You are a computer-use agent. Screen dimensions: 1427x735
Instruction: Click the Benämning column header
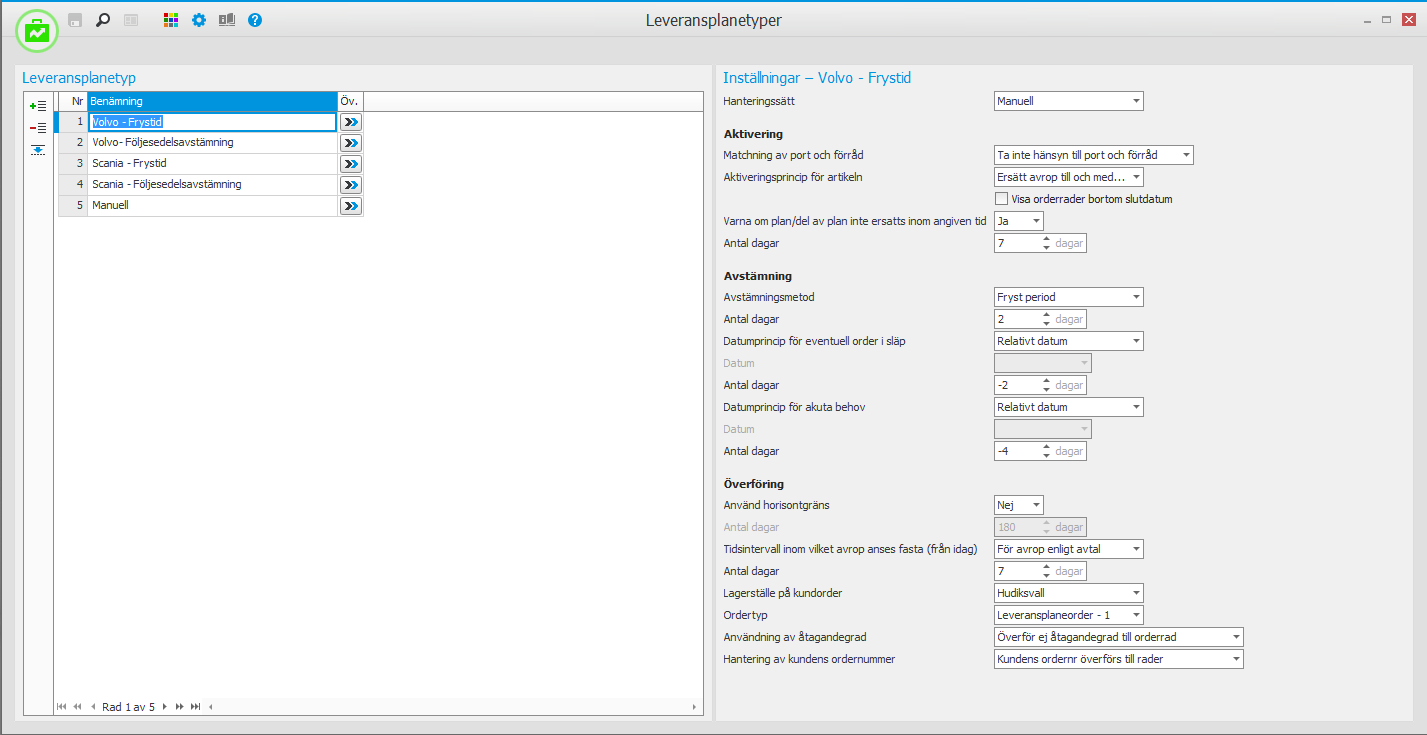click(212, 101)
